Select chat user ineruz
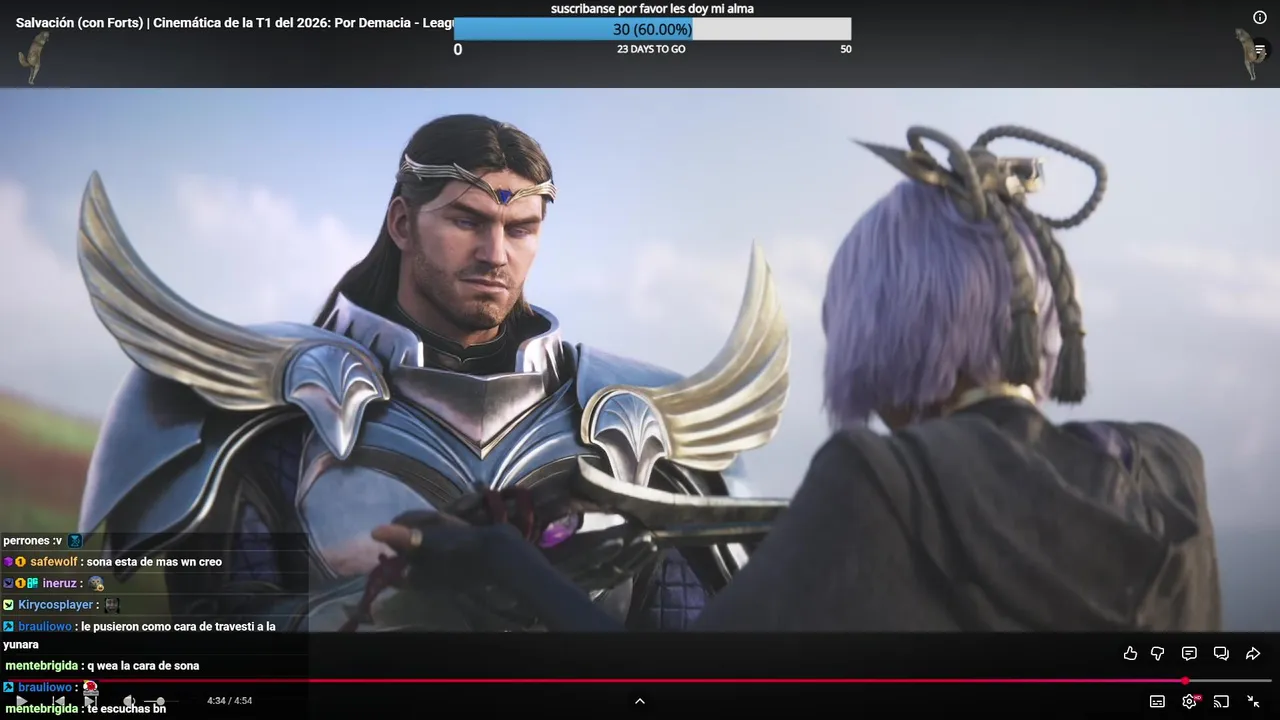The width and height of the screenshot is (1280, 720). coord(60,583)
